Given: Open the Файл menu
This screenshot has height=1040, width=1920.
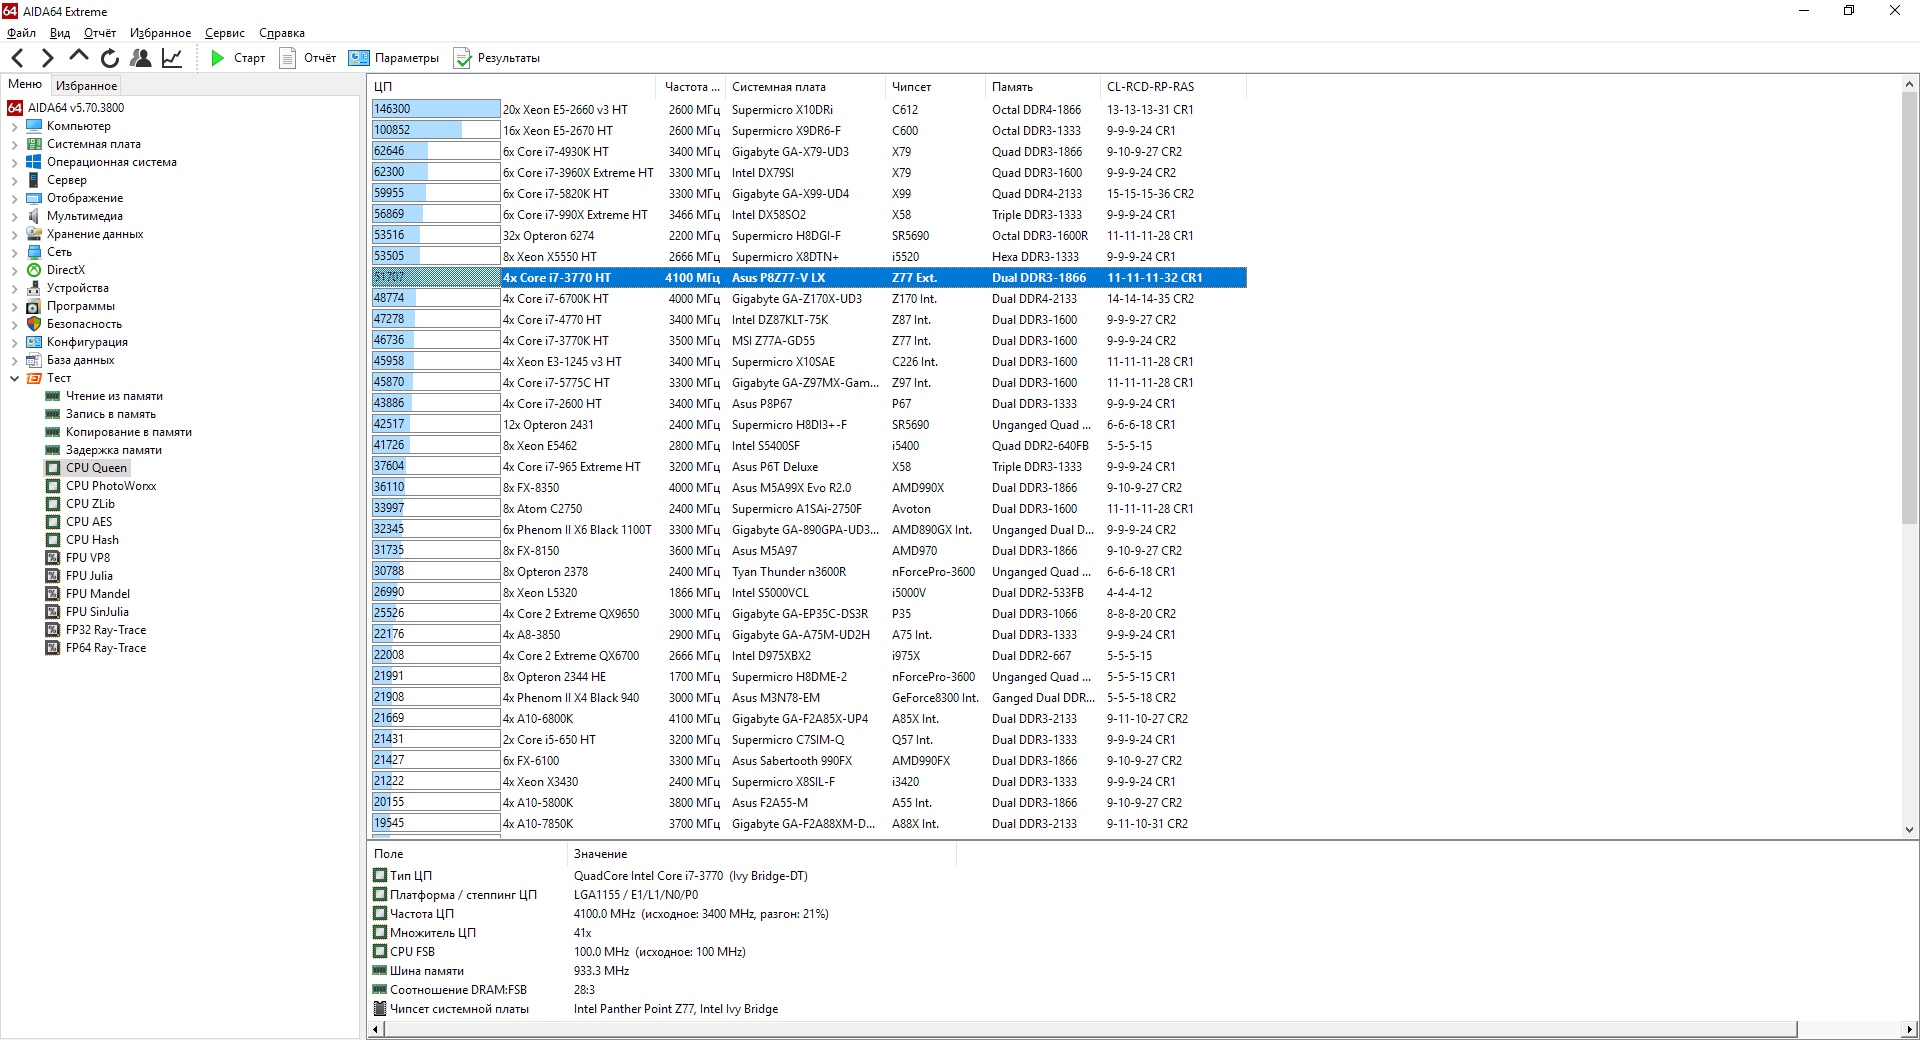Looking at the screenshot, I should point(21,33).
